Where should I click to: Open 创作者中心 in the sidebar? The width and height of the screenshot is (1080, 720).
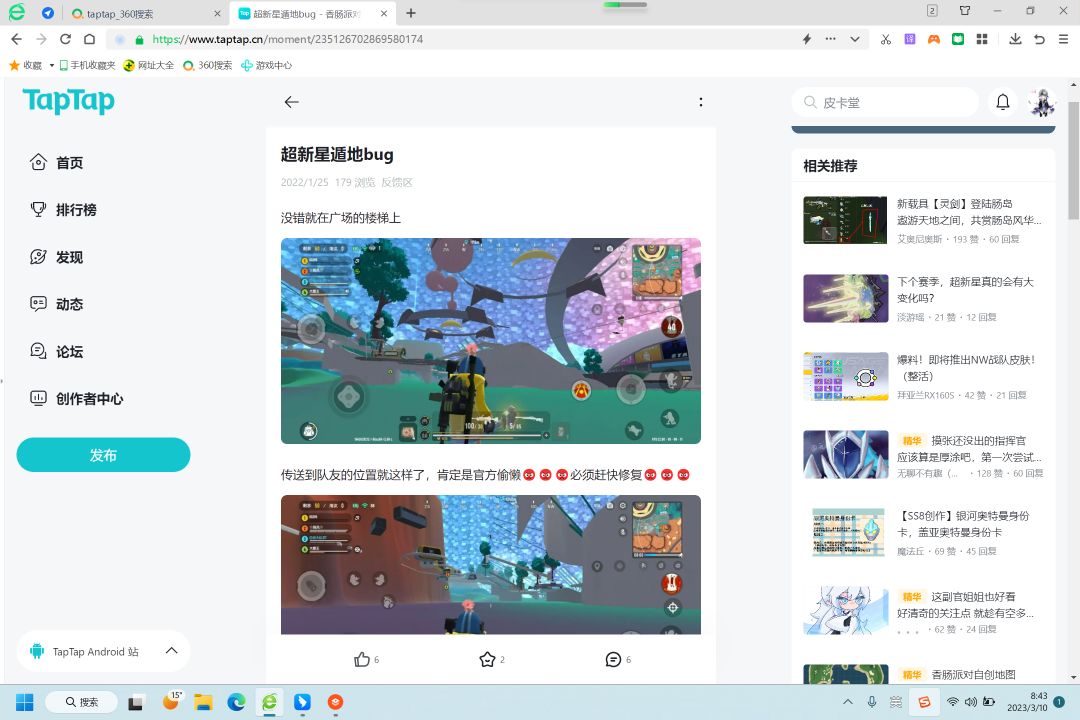click(x=76, y=398)
